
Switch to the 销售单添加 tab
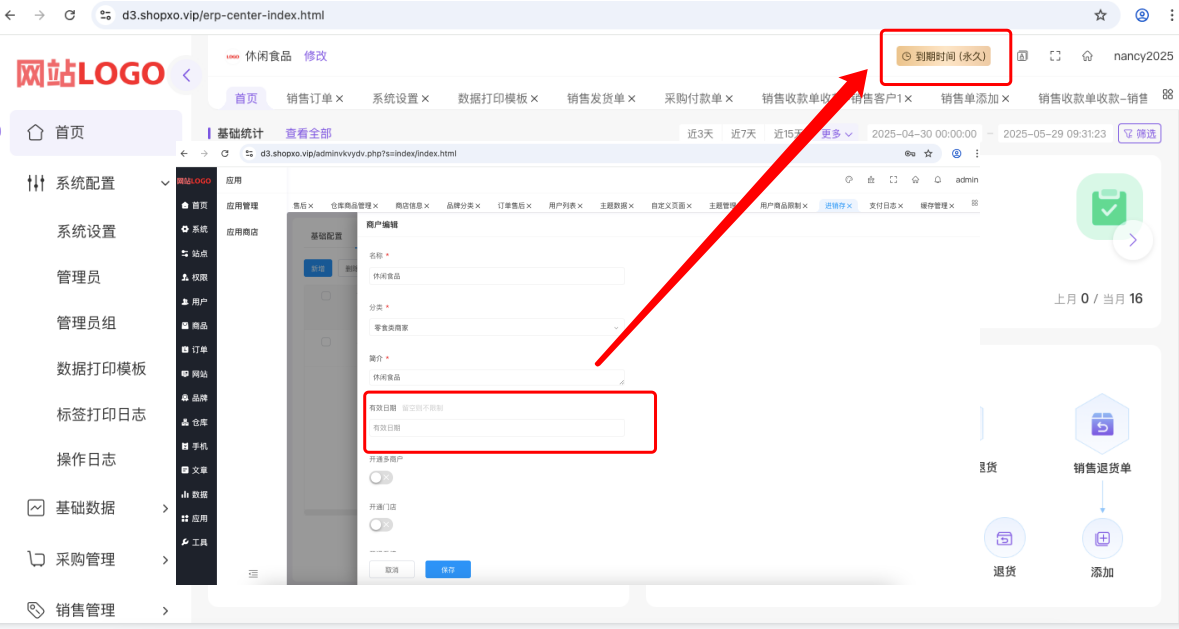(x=969, y=98)
